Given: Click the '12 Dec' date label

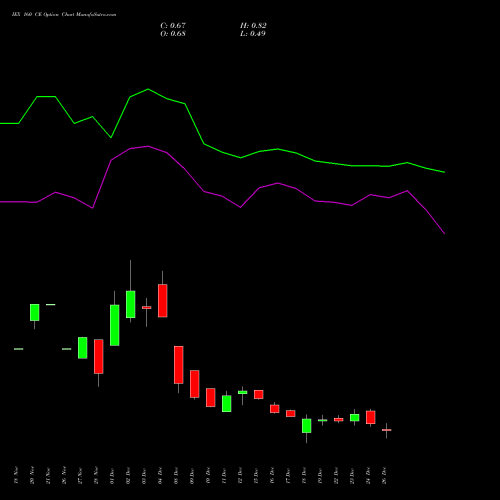Looking at the screenshot, I should pyautogui.click(x=240, y=475).
